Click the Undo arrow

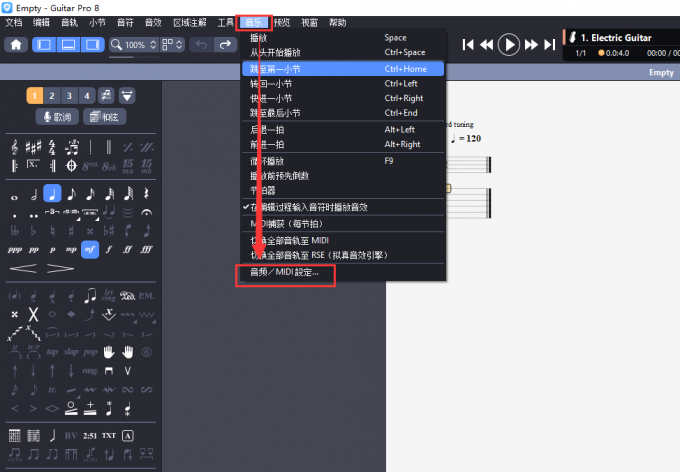coord(201,44)
